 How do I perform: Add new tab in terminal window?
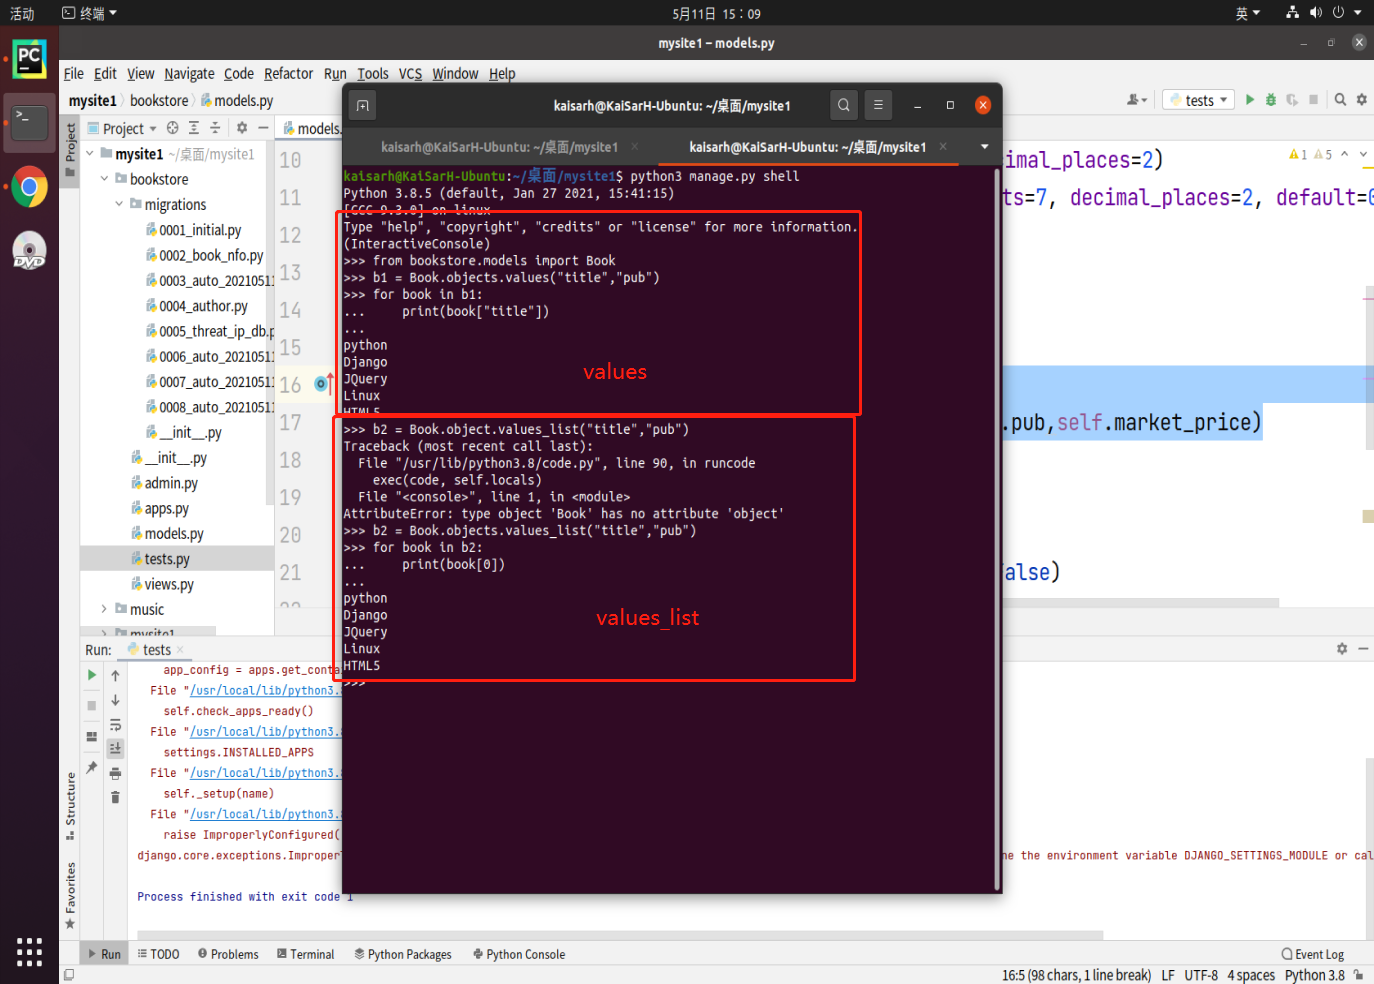(x=363, y=105)
